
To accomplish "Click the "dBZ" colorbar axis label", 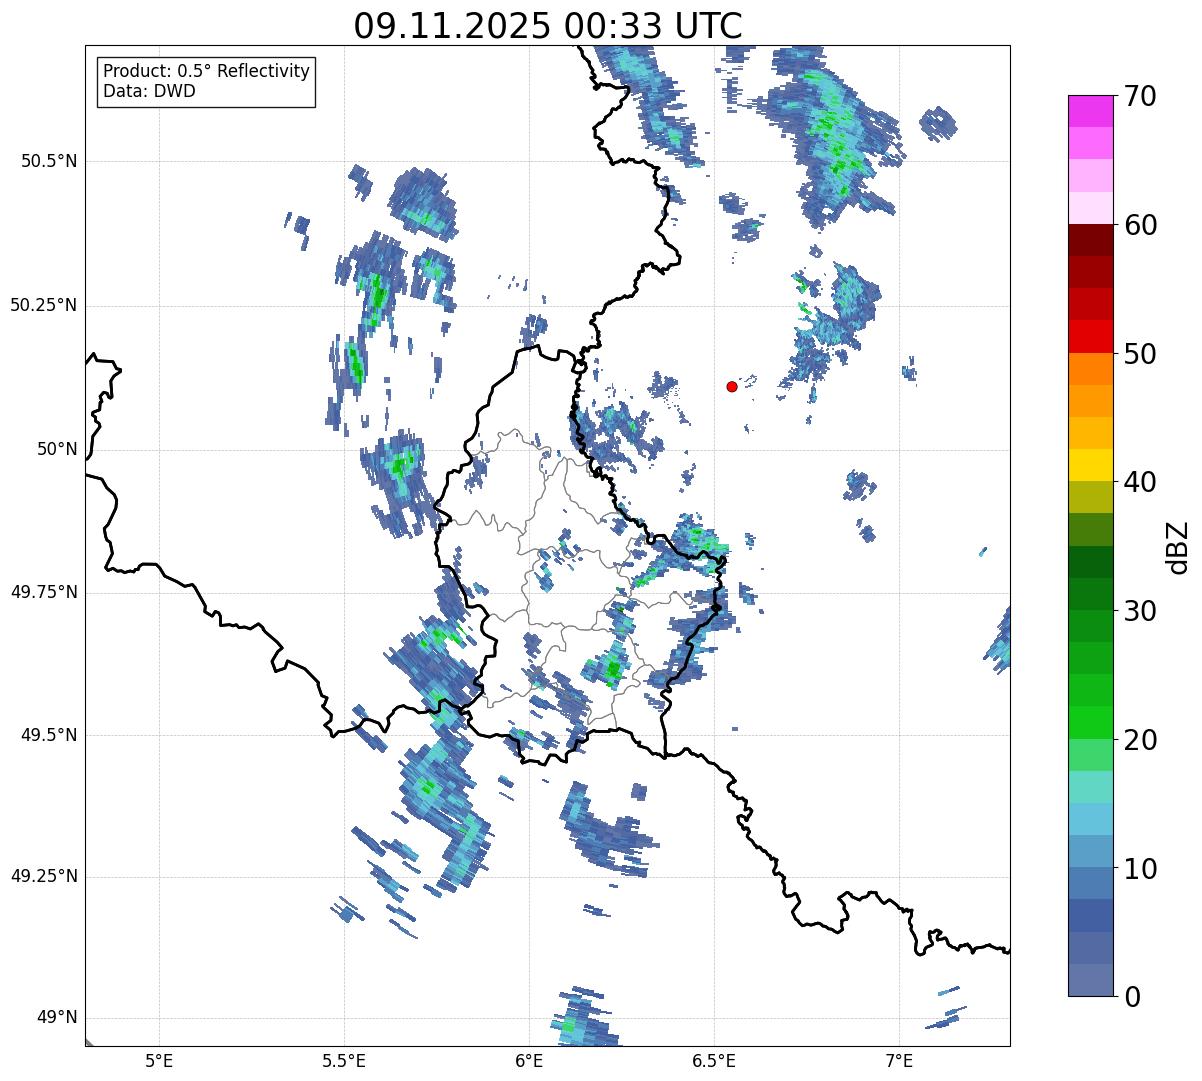I will pos(1178,546).
